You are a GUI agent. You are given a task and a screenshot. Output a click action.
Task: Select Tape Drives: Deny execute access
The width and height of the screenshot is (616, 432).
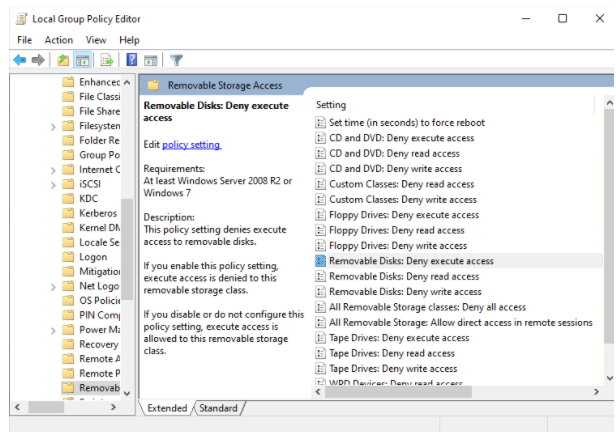(x=399, y=338)
